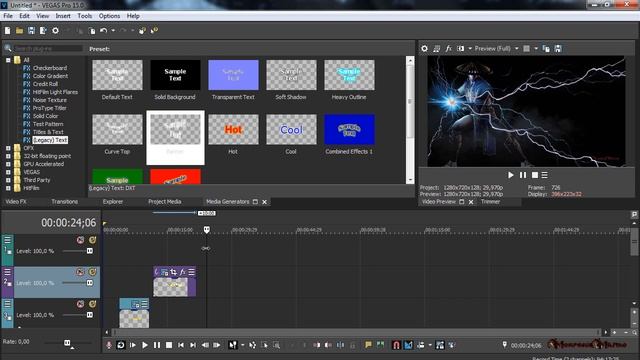The width and height of the screenshot is (640, 360).
Task: Click the Search plug-ins field
Action: tap(48, 49)
